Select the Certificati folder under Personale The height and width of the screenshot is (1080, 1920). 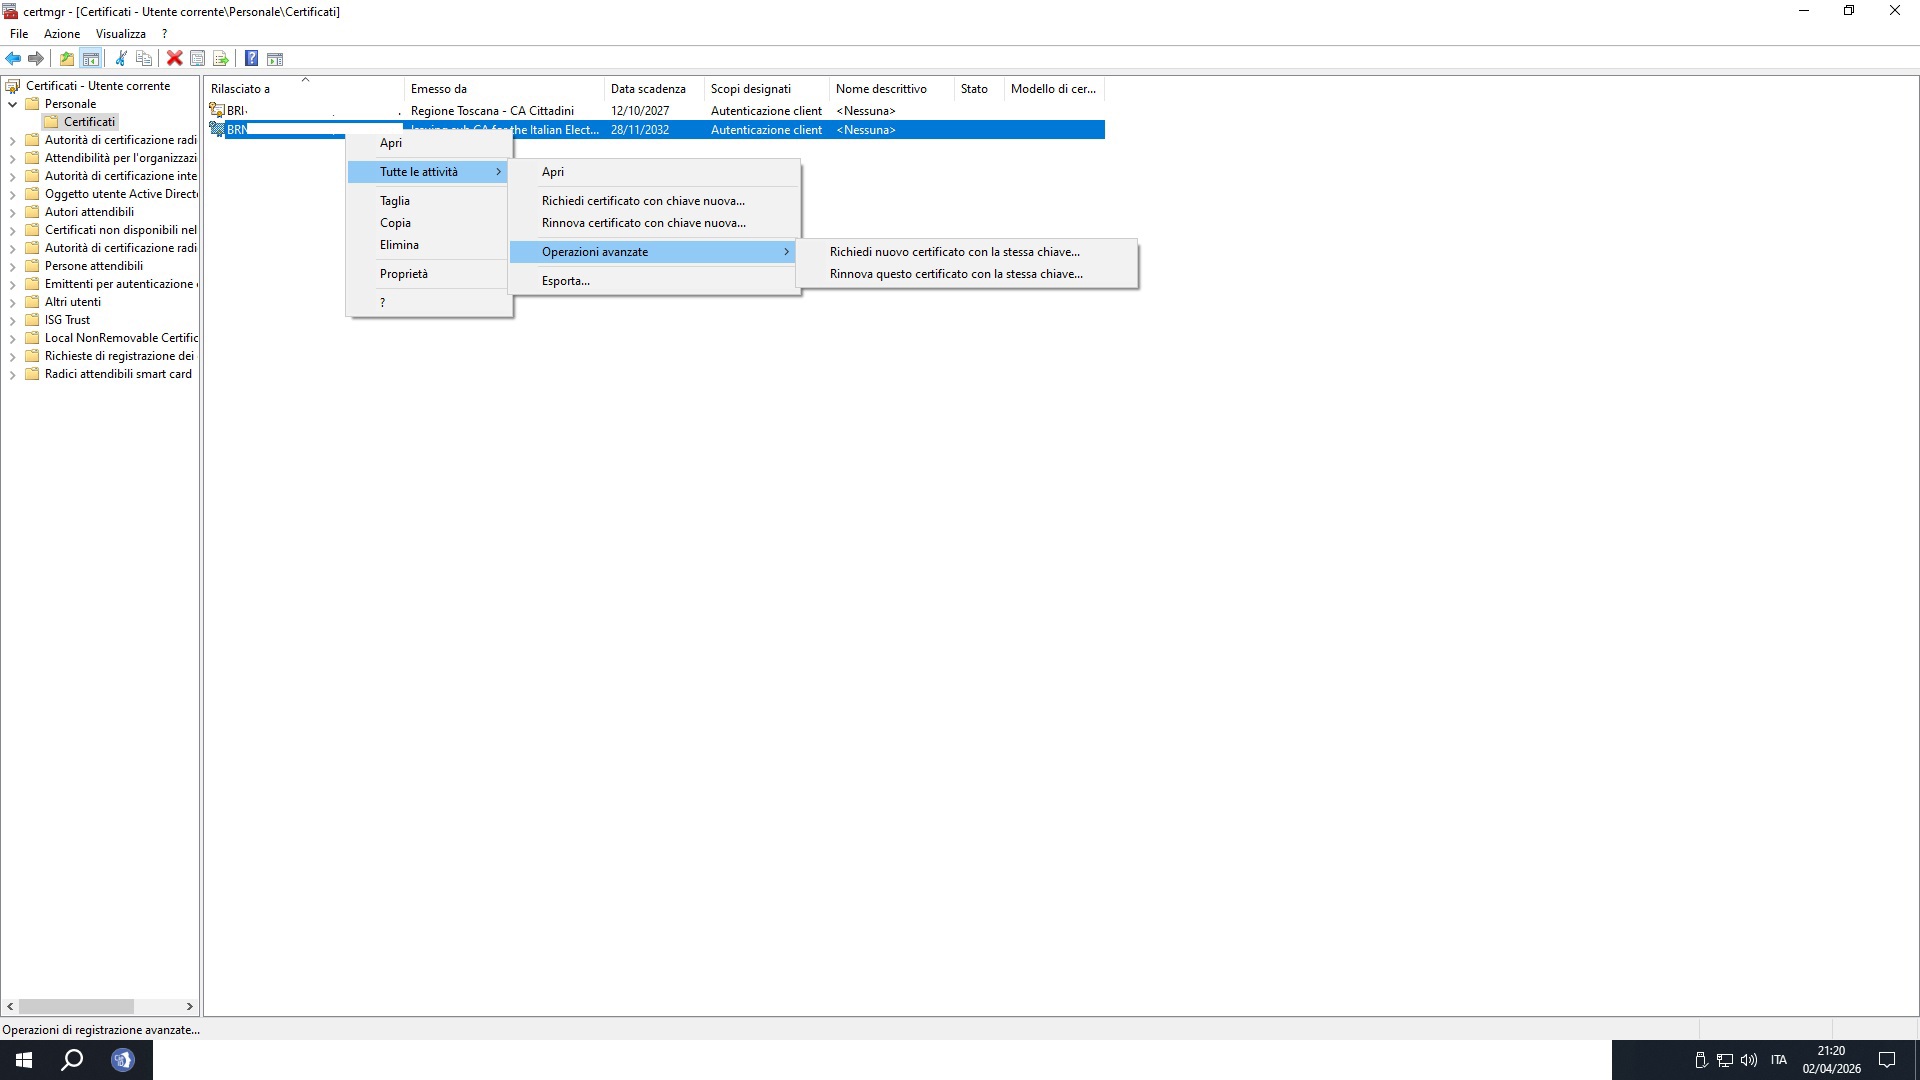(80, 122)
